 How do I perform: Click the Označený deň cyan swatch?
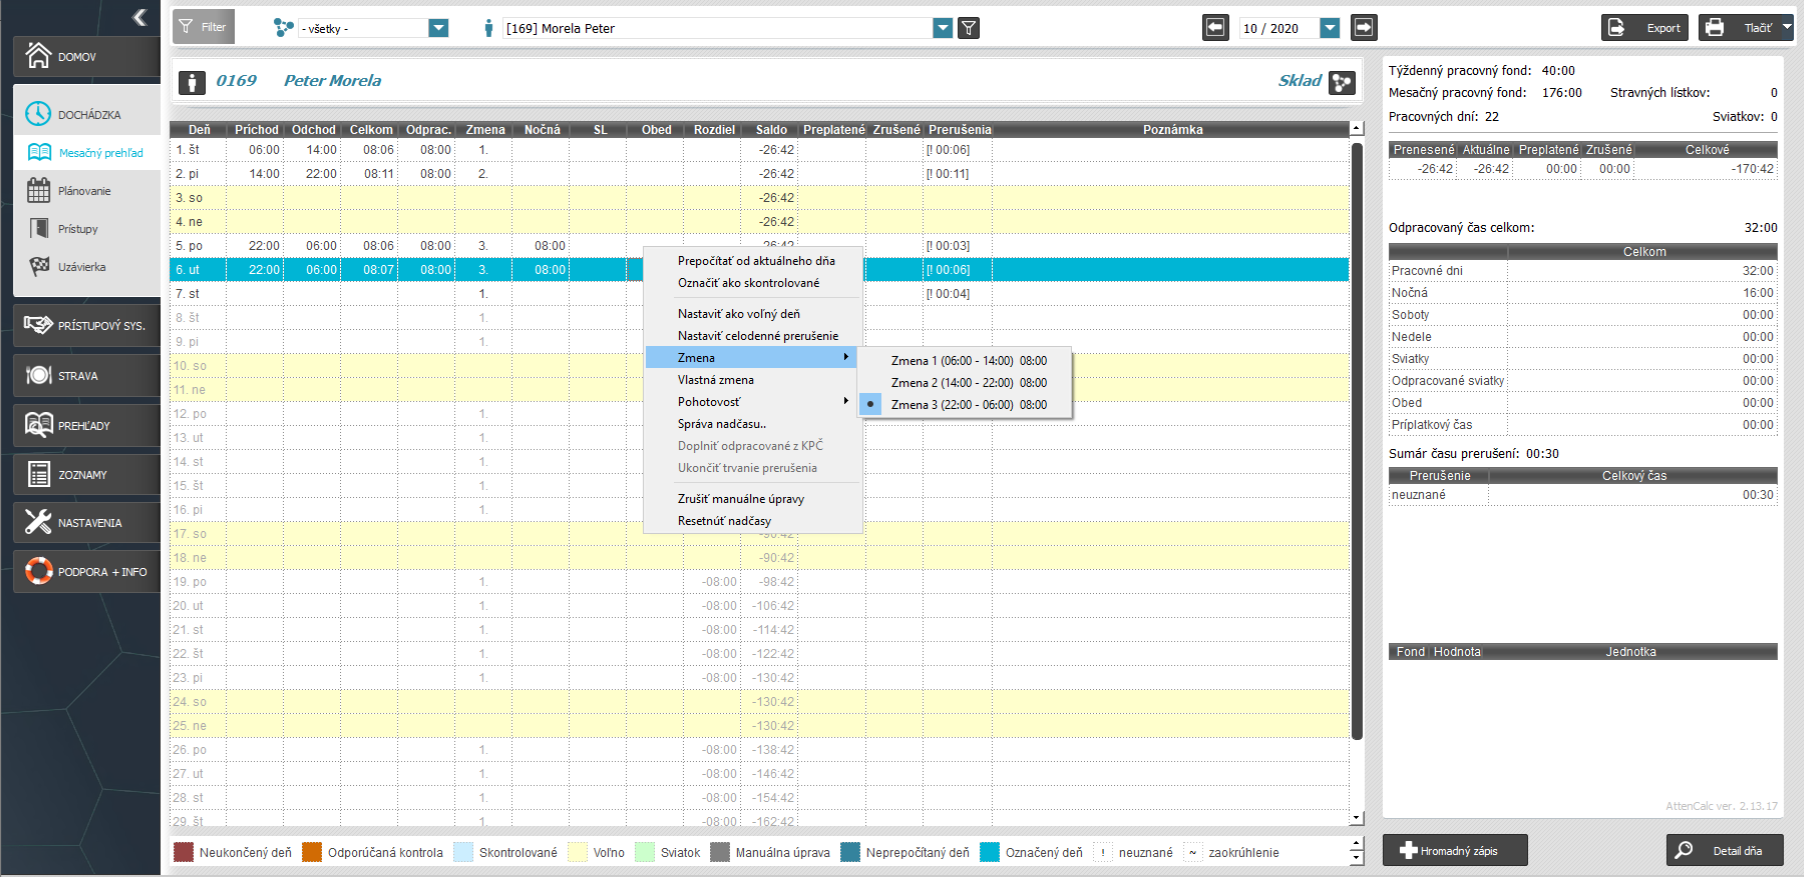[990, 852]
